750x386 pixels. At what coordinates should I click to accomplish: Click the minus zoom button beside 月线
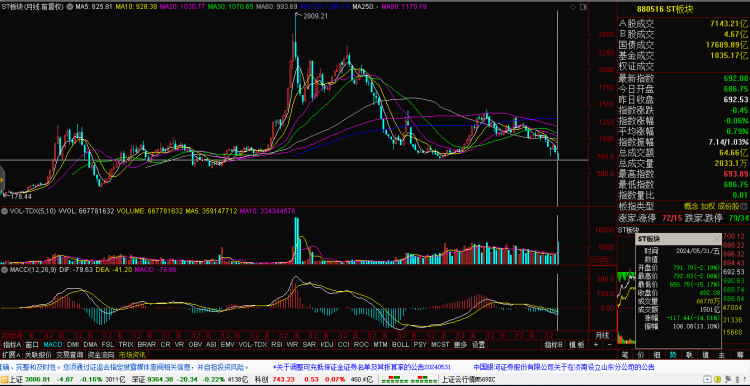tap(609, 344)
